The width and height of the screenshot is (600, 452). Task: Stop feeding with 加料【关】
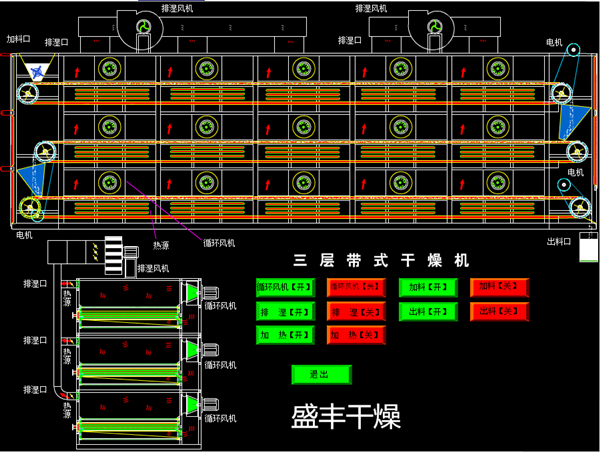499,288
